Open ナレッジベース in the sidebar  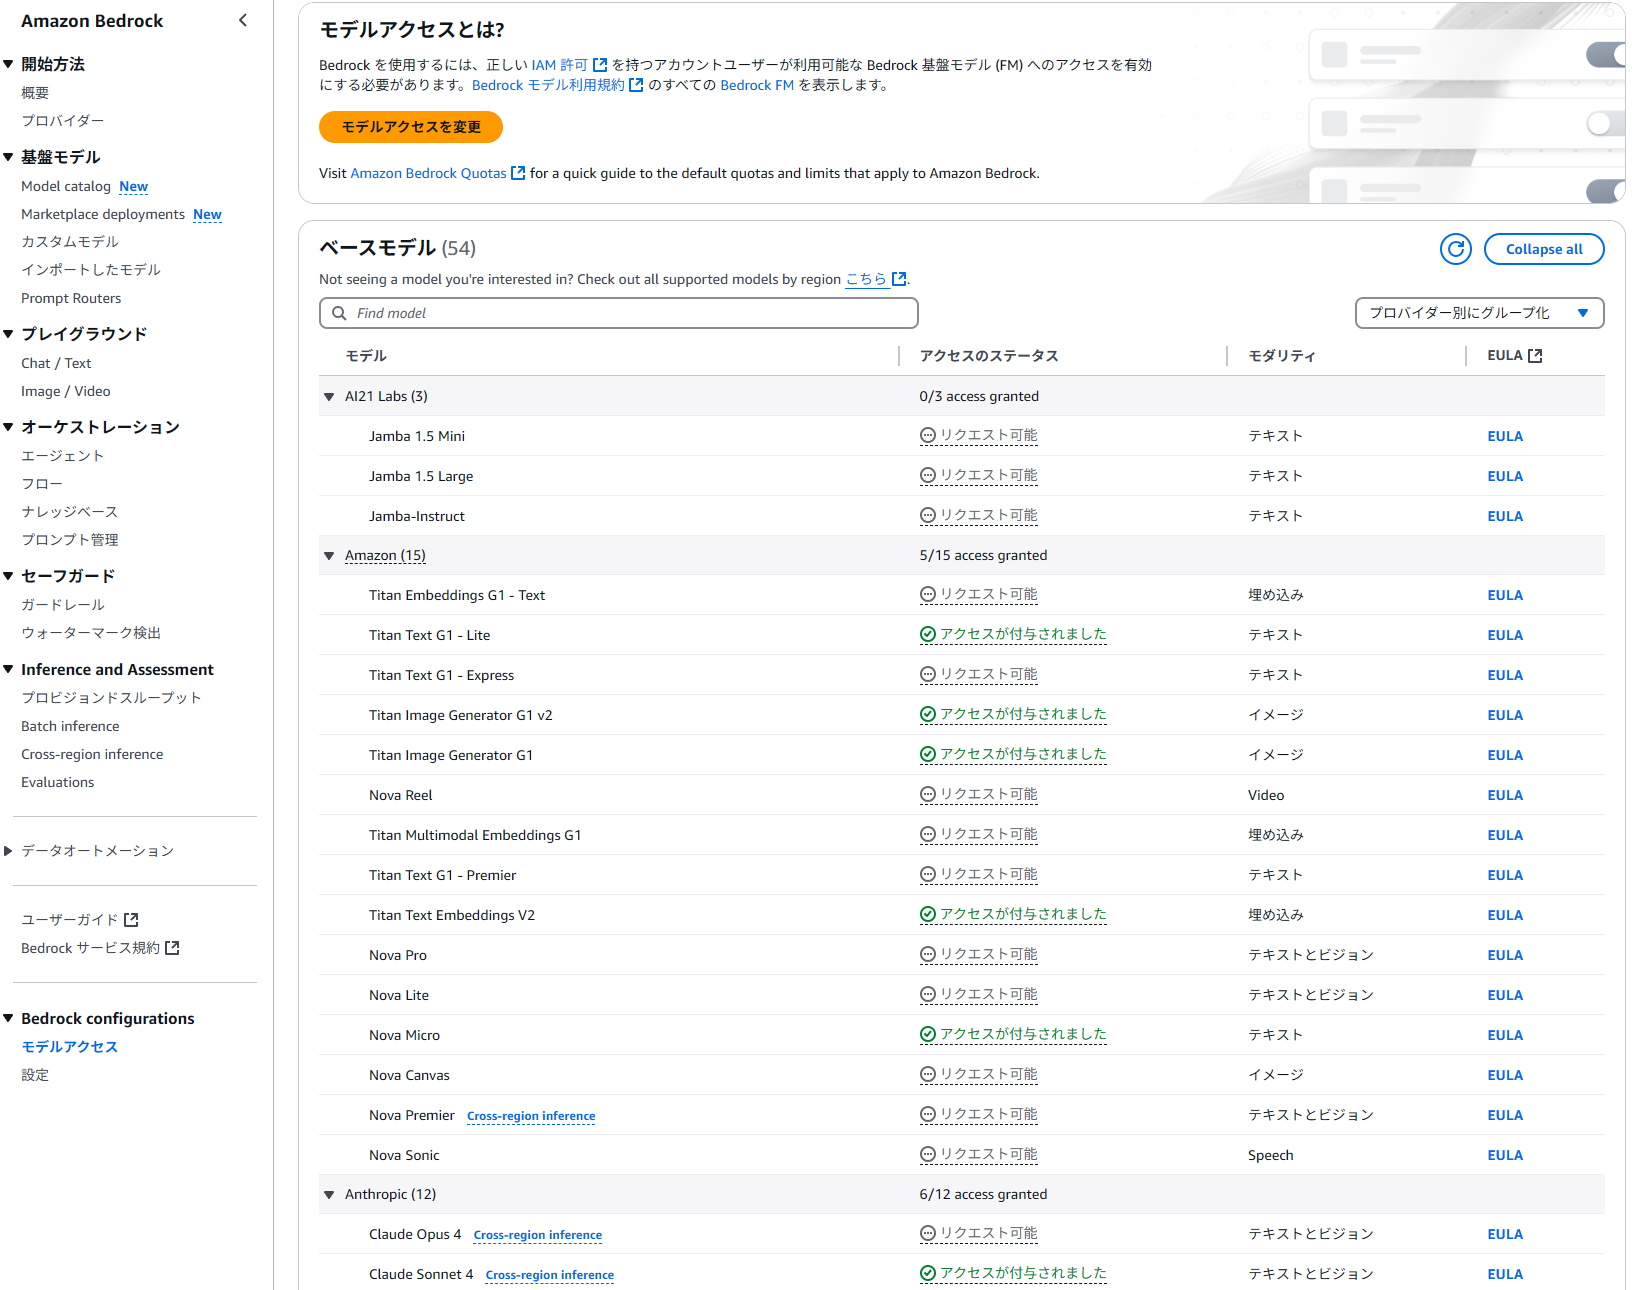click(70, 512)
